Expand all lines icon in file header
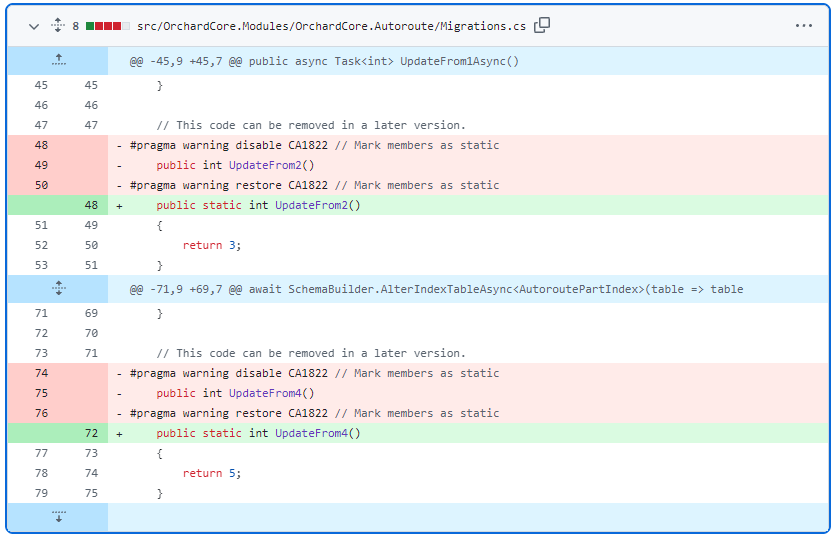834x537 pixels. point(57,25)
